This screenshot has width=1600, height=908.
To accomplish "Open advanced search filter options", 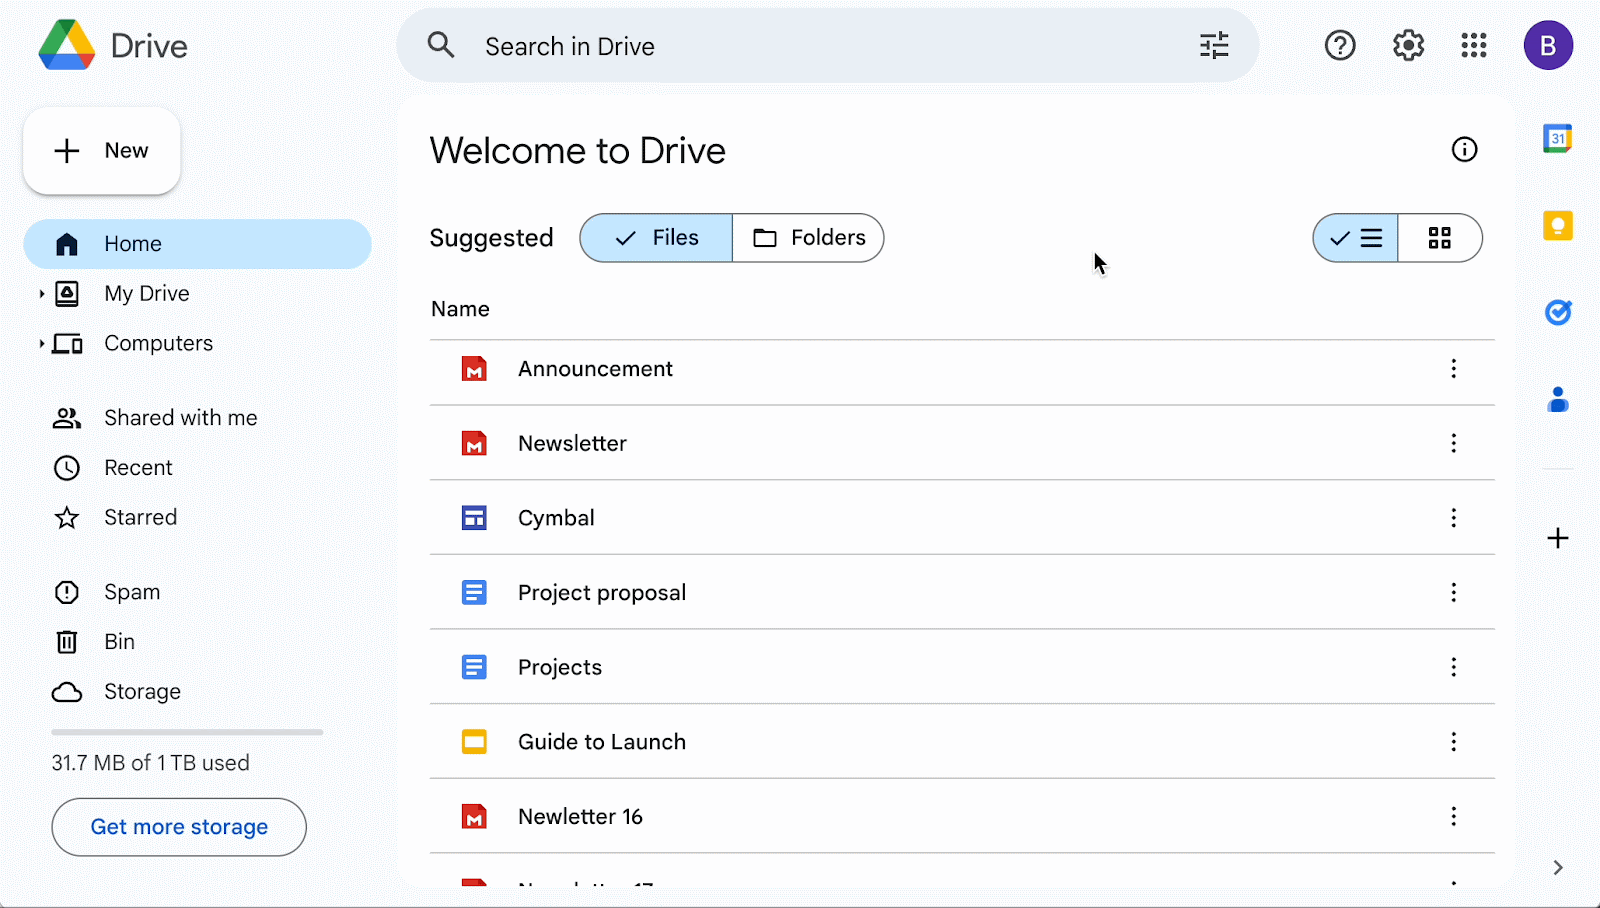I will [1214, 45].
